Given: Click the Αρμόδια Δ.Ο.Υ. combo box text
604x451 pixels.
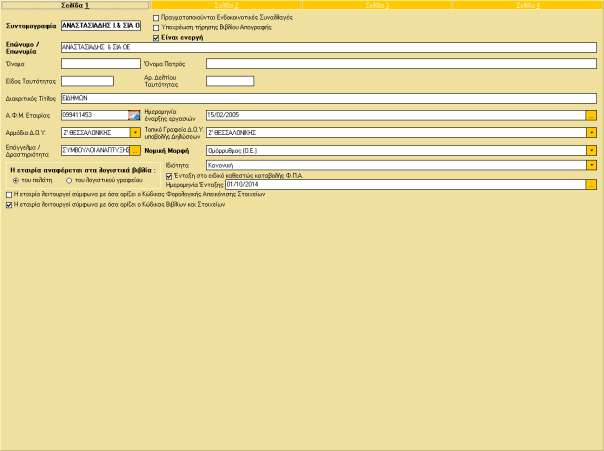Looking at the screenshot, I should (96, 132).
